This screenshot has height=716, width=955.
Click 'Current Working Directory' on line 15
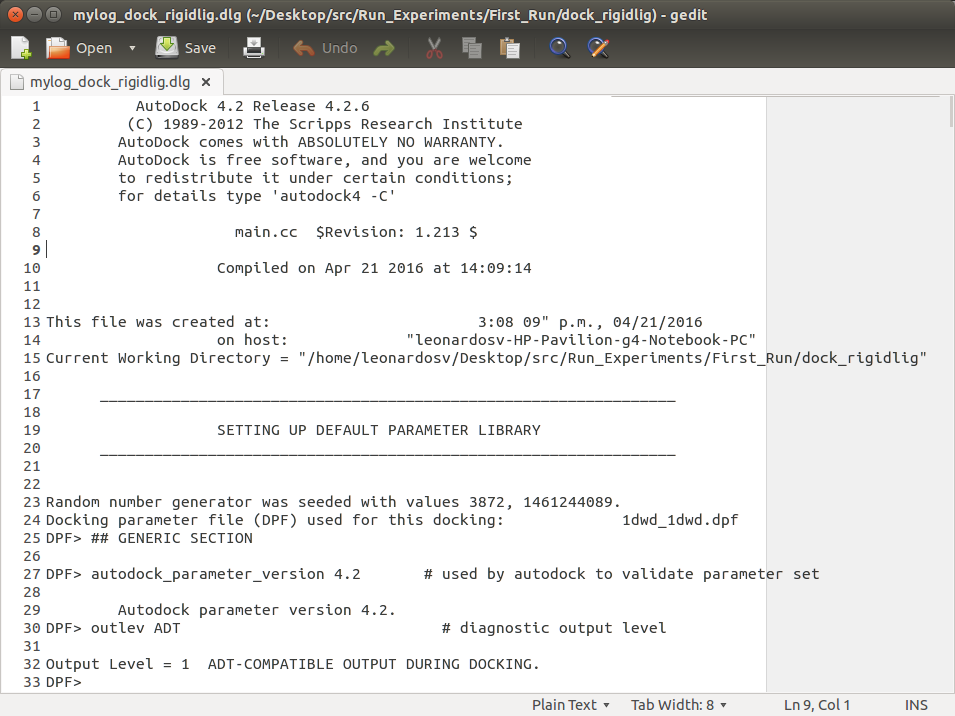coord(158,358)
